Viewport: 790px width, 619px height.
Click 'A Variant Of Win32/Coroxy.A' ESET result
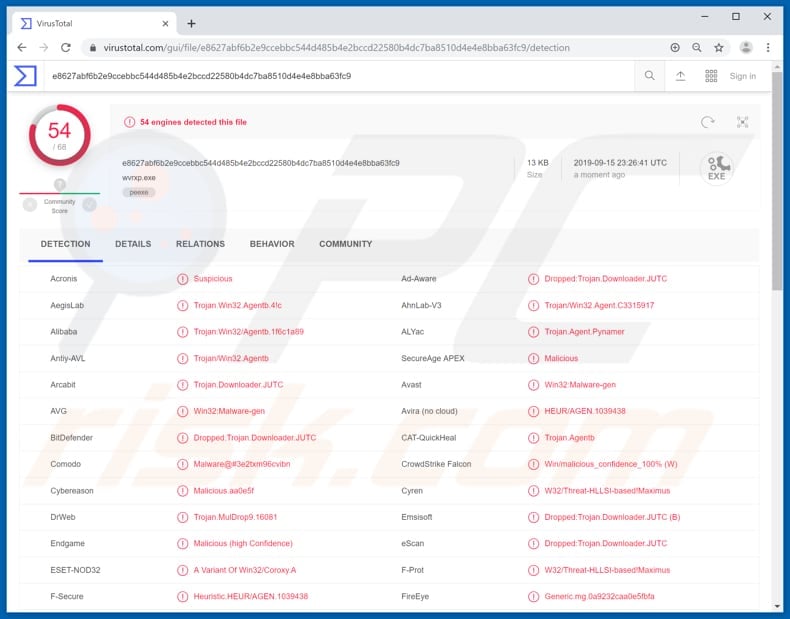tap(245, 570)
